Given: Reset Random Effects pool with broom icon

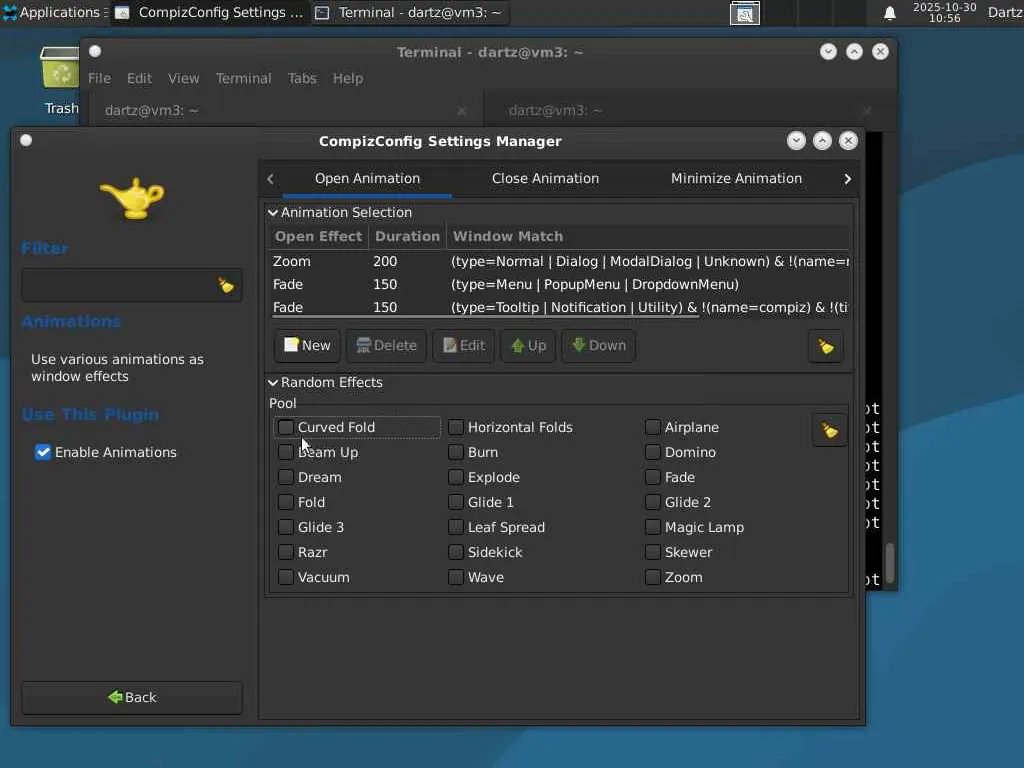Looking at the screenshot, I should click(x=829, y=430).
